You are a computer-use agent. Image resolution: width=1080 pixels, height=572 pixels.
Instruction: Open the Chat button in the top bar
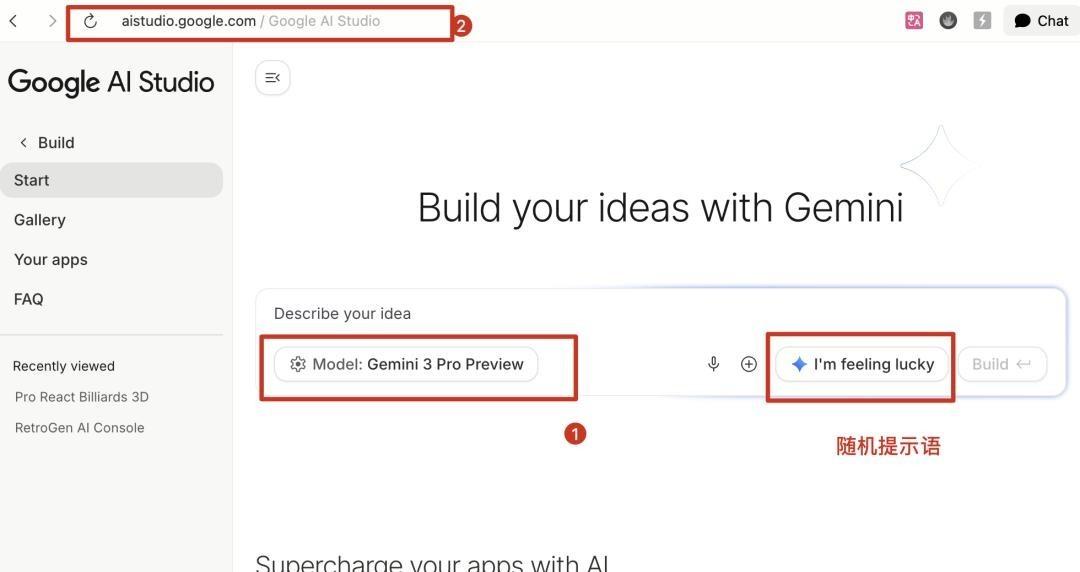[x=1041, y=20]
